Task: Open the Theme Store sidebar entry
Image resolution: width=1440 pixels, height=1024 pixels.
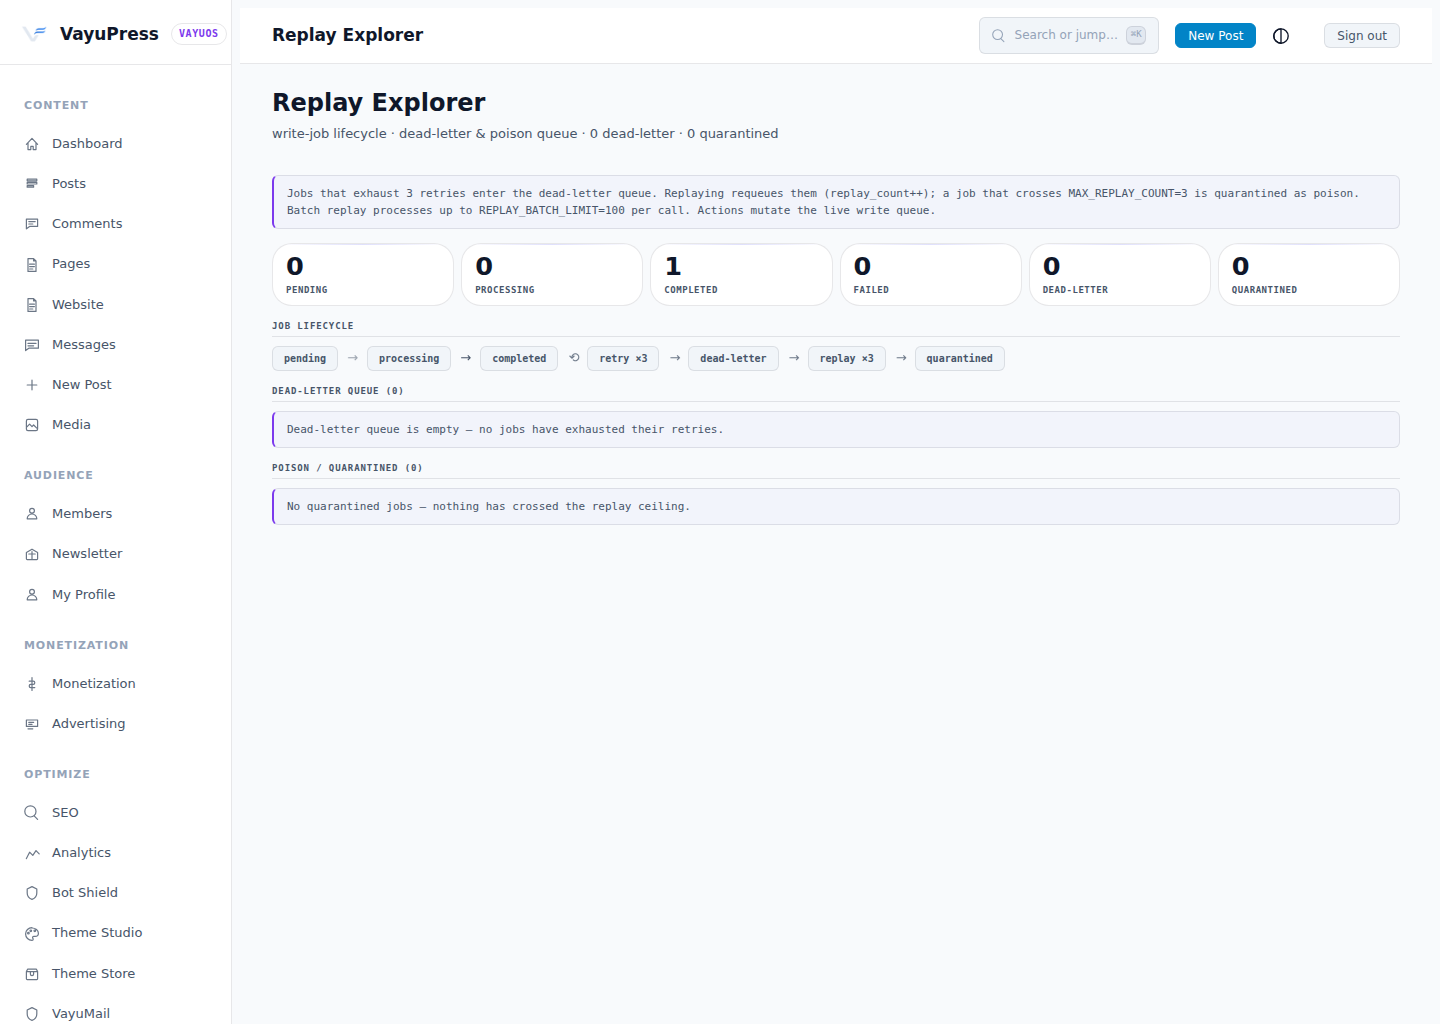Action: pyautogui.click(x=115, y=974)
